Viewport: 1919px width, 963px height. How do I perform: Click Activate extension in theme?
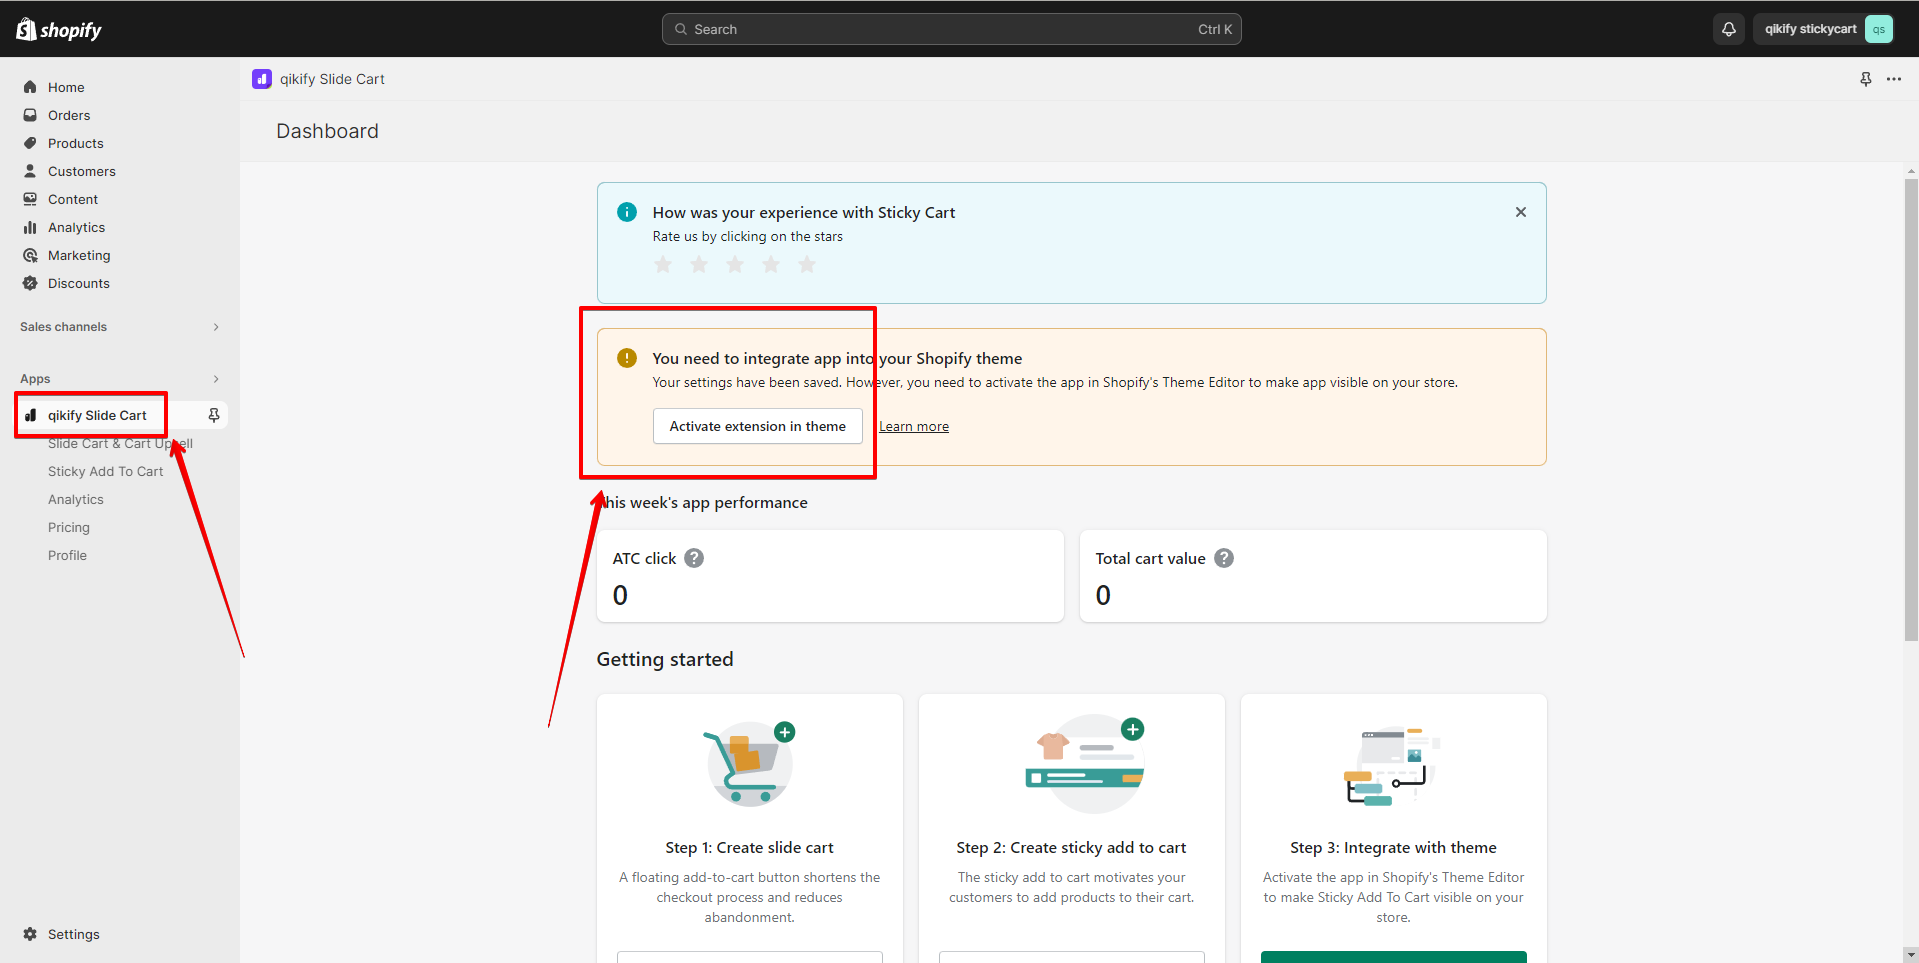(758, 426)
